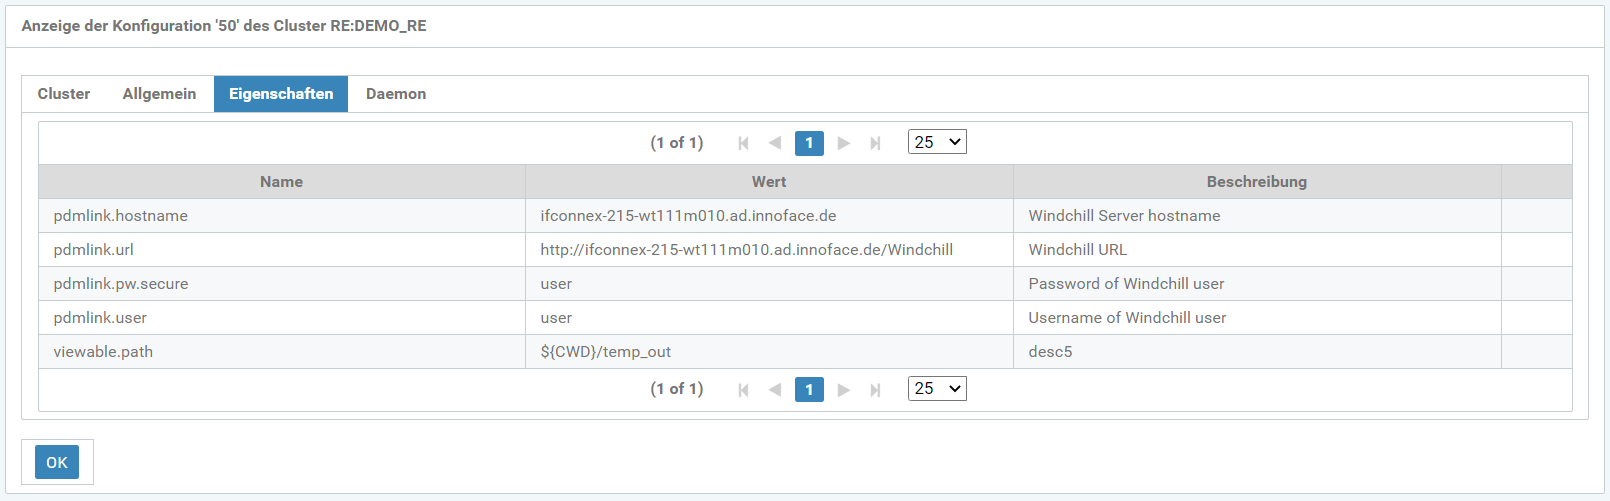Go to first page in top paginator
The width and height of the screenshot is (1610, 501).
coord(743,143)
